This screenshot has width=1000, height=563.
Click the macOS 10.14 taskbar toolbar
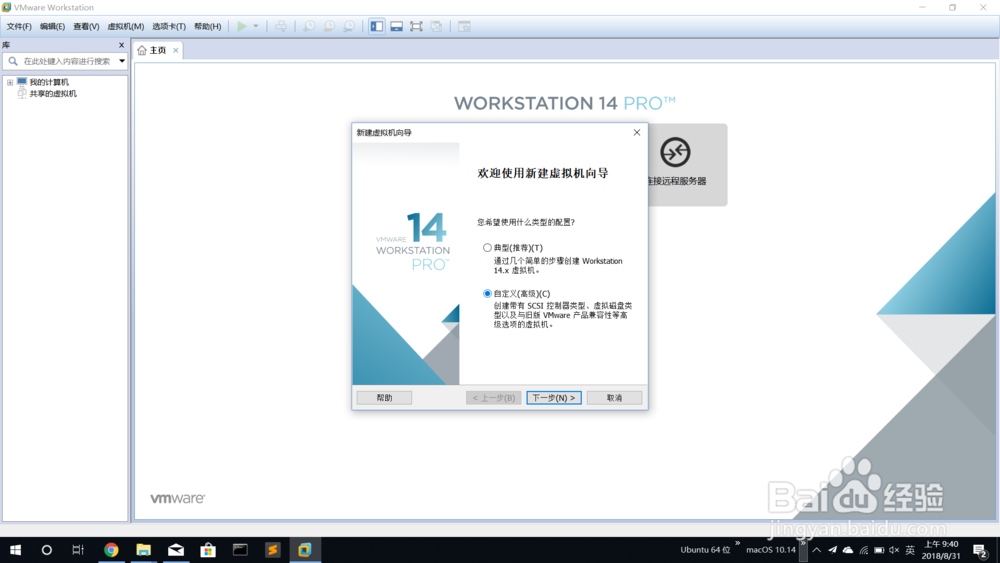tap(771, 550)
